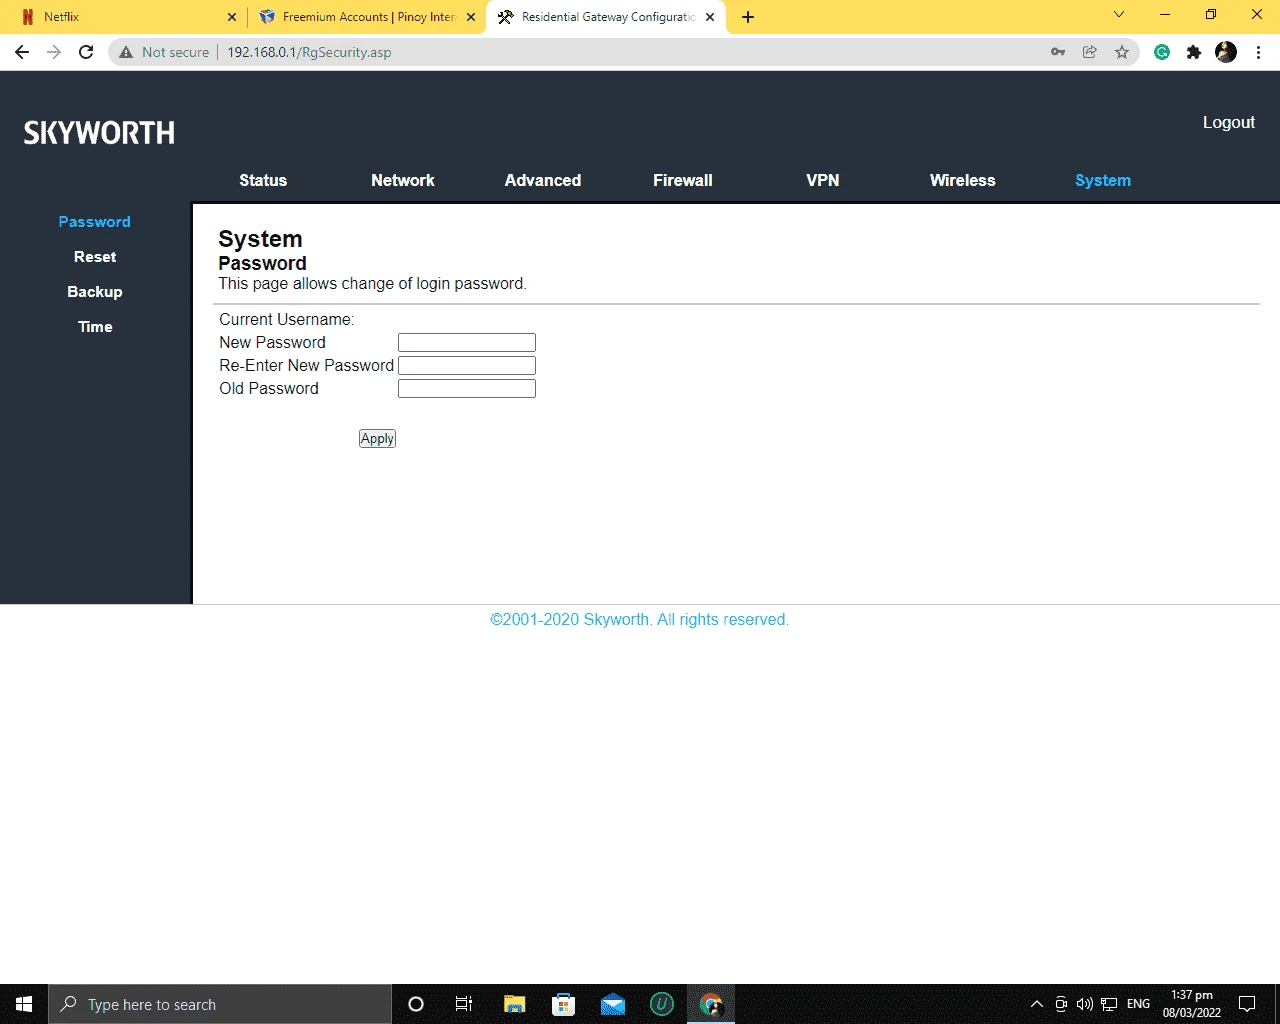Open the Chrome profile avatar
This screenshot has width=1280, height=1024.
(1226, 52)
